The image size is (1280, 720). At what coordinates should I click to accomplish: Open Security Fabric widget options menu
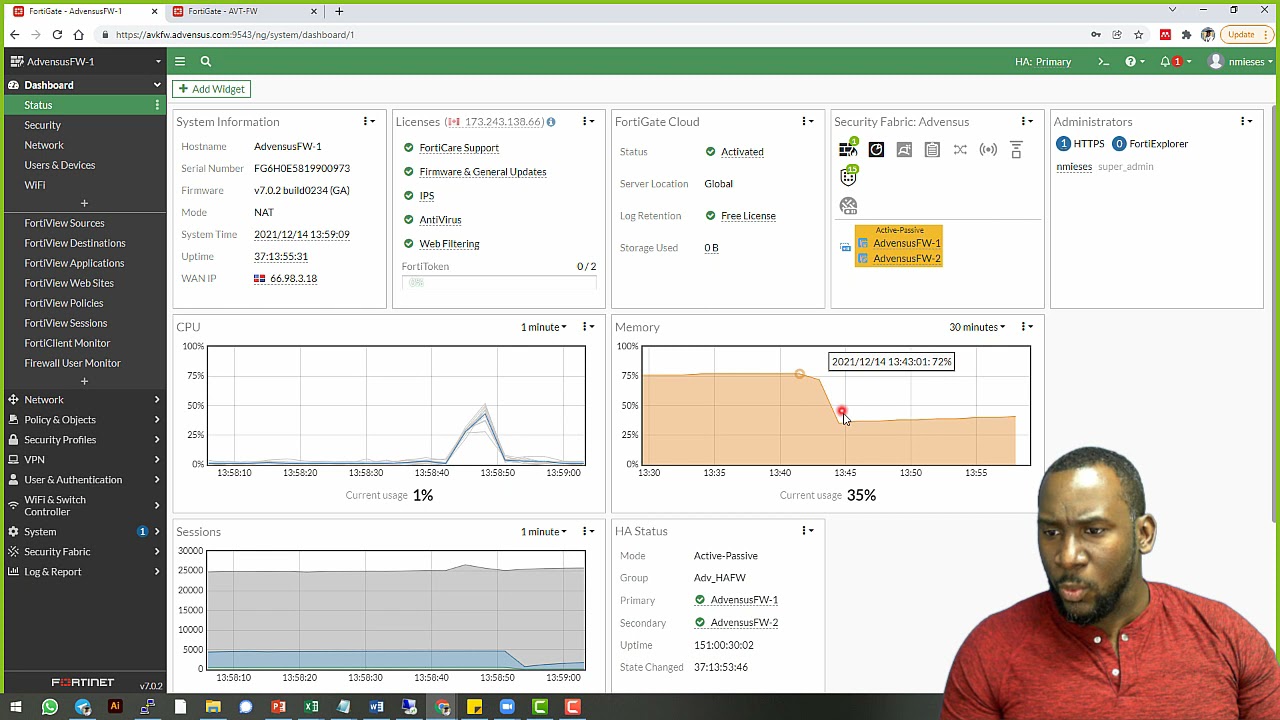[x=1027, y=122]
